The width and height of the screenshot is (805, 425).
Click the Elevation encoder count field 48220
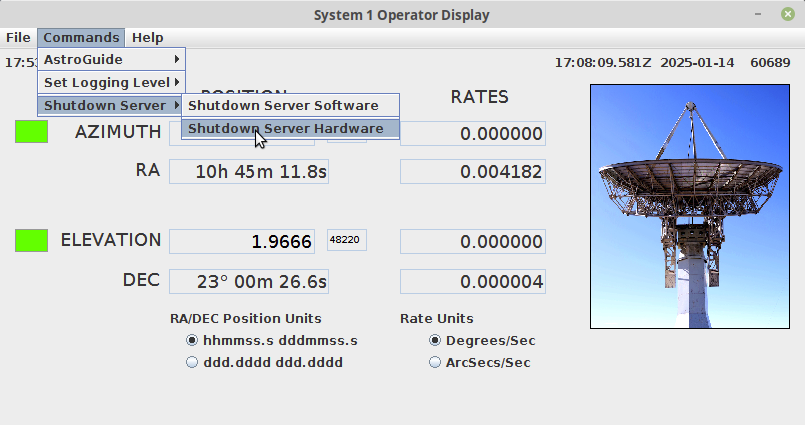346,240
